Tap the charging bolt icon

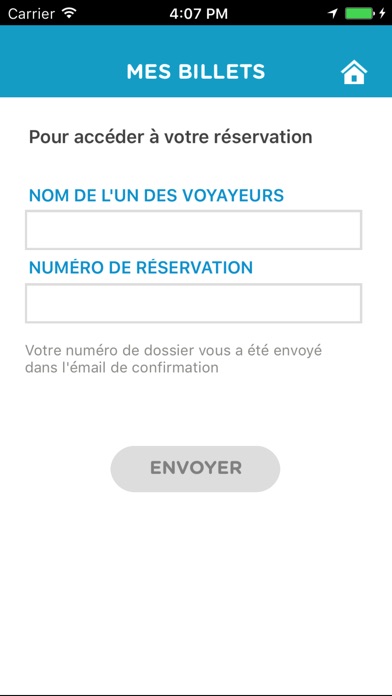[382, 13]
